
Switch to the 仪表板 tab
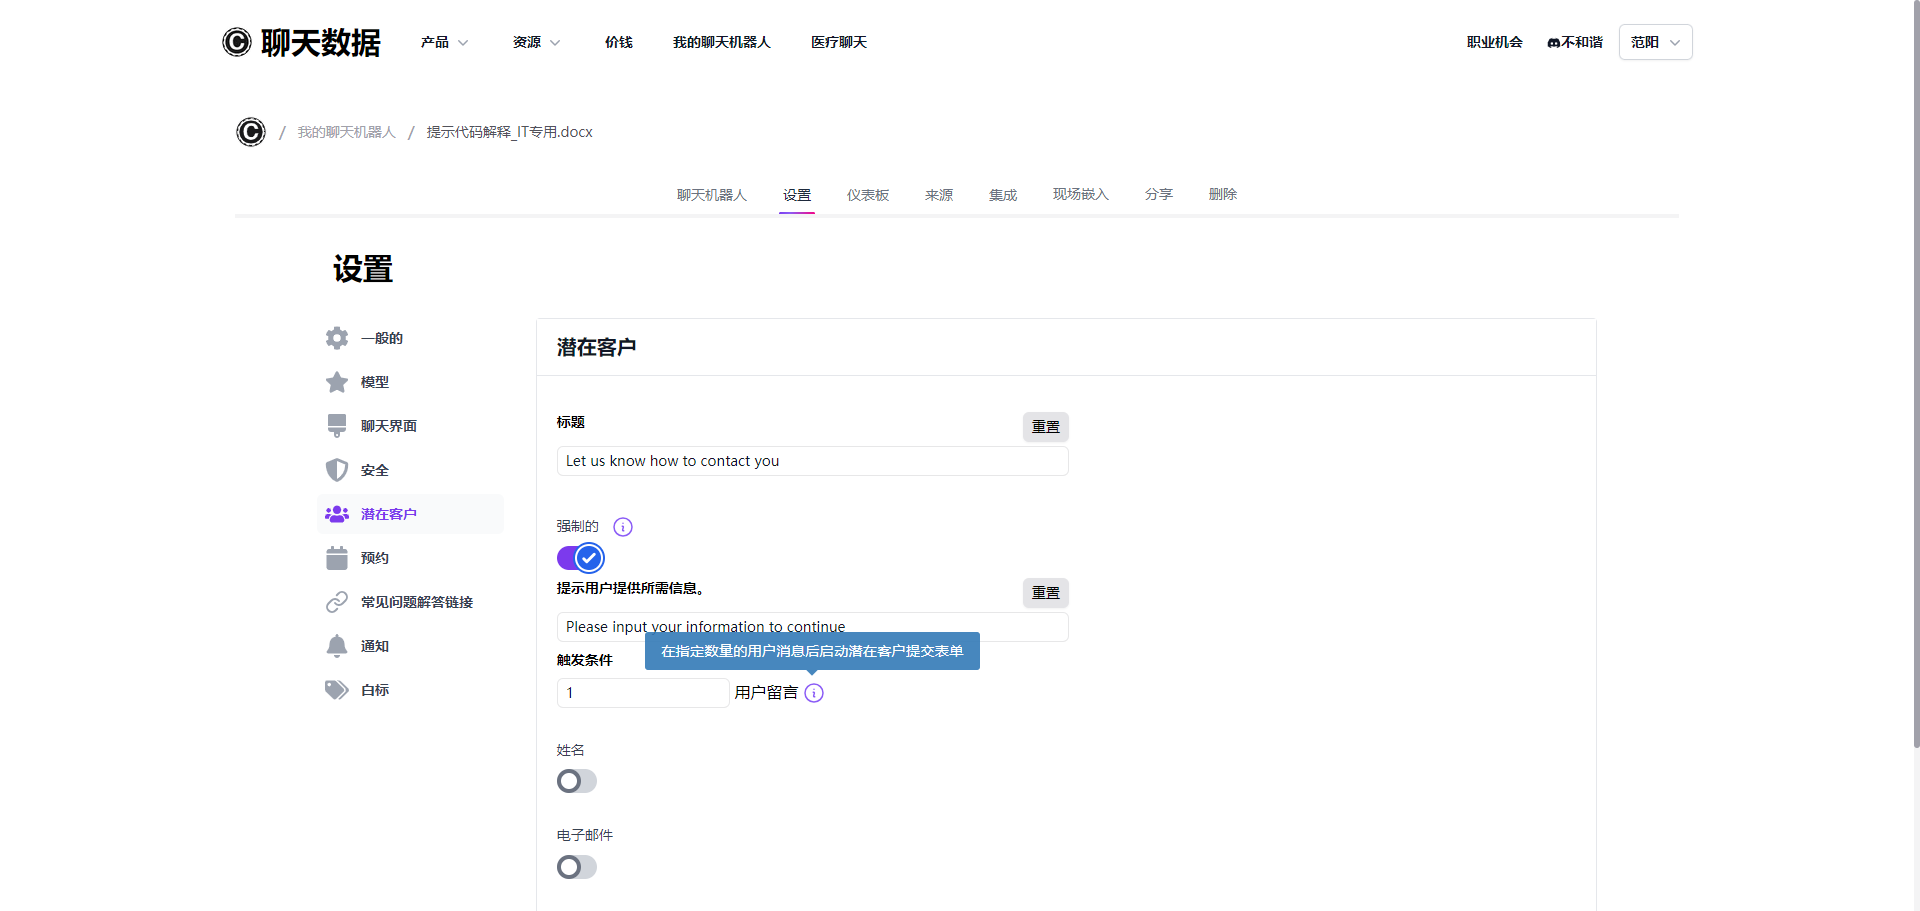pos(867,195)
